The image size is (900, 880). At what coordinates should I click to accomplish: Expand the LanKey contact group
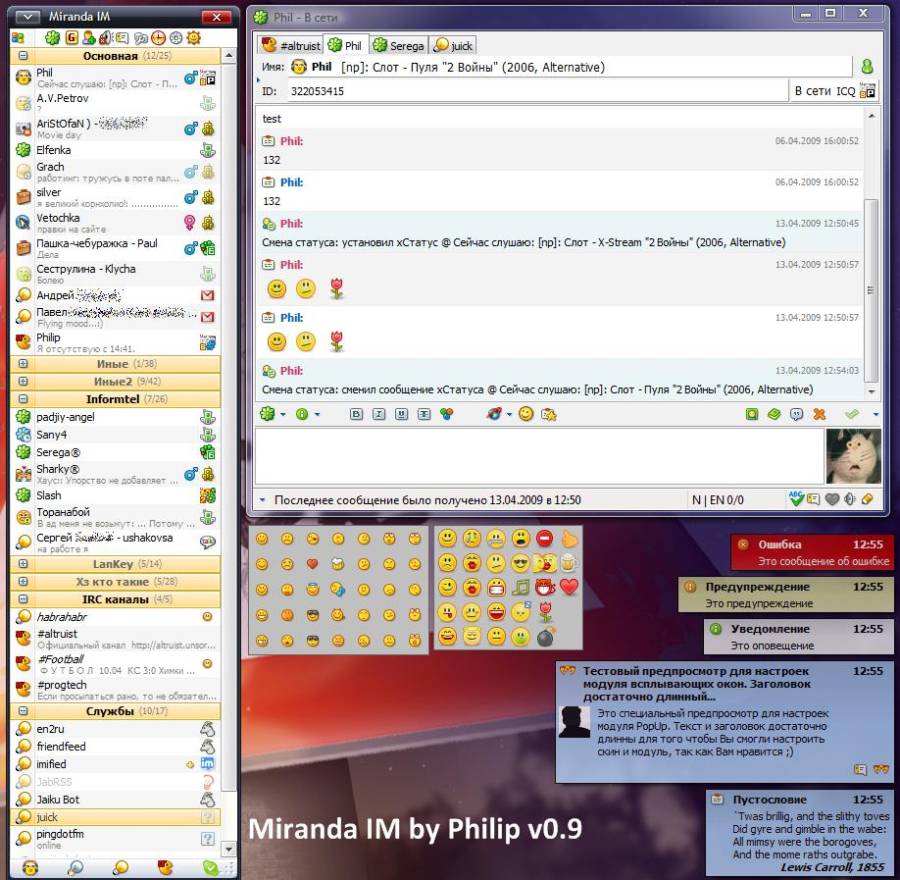point(23,564)
